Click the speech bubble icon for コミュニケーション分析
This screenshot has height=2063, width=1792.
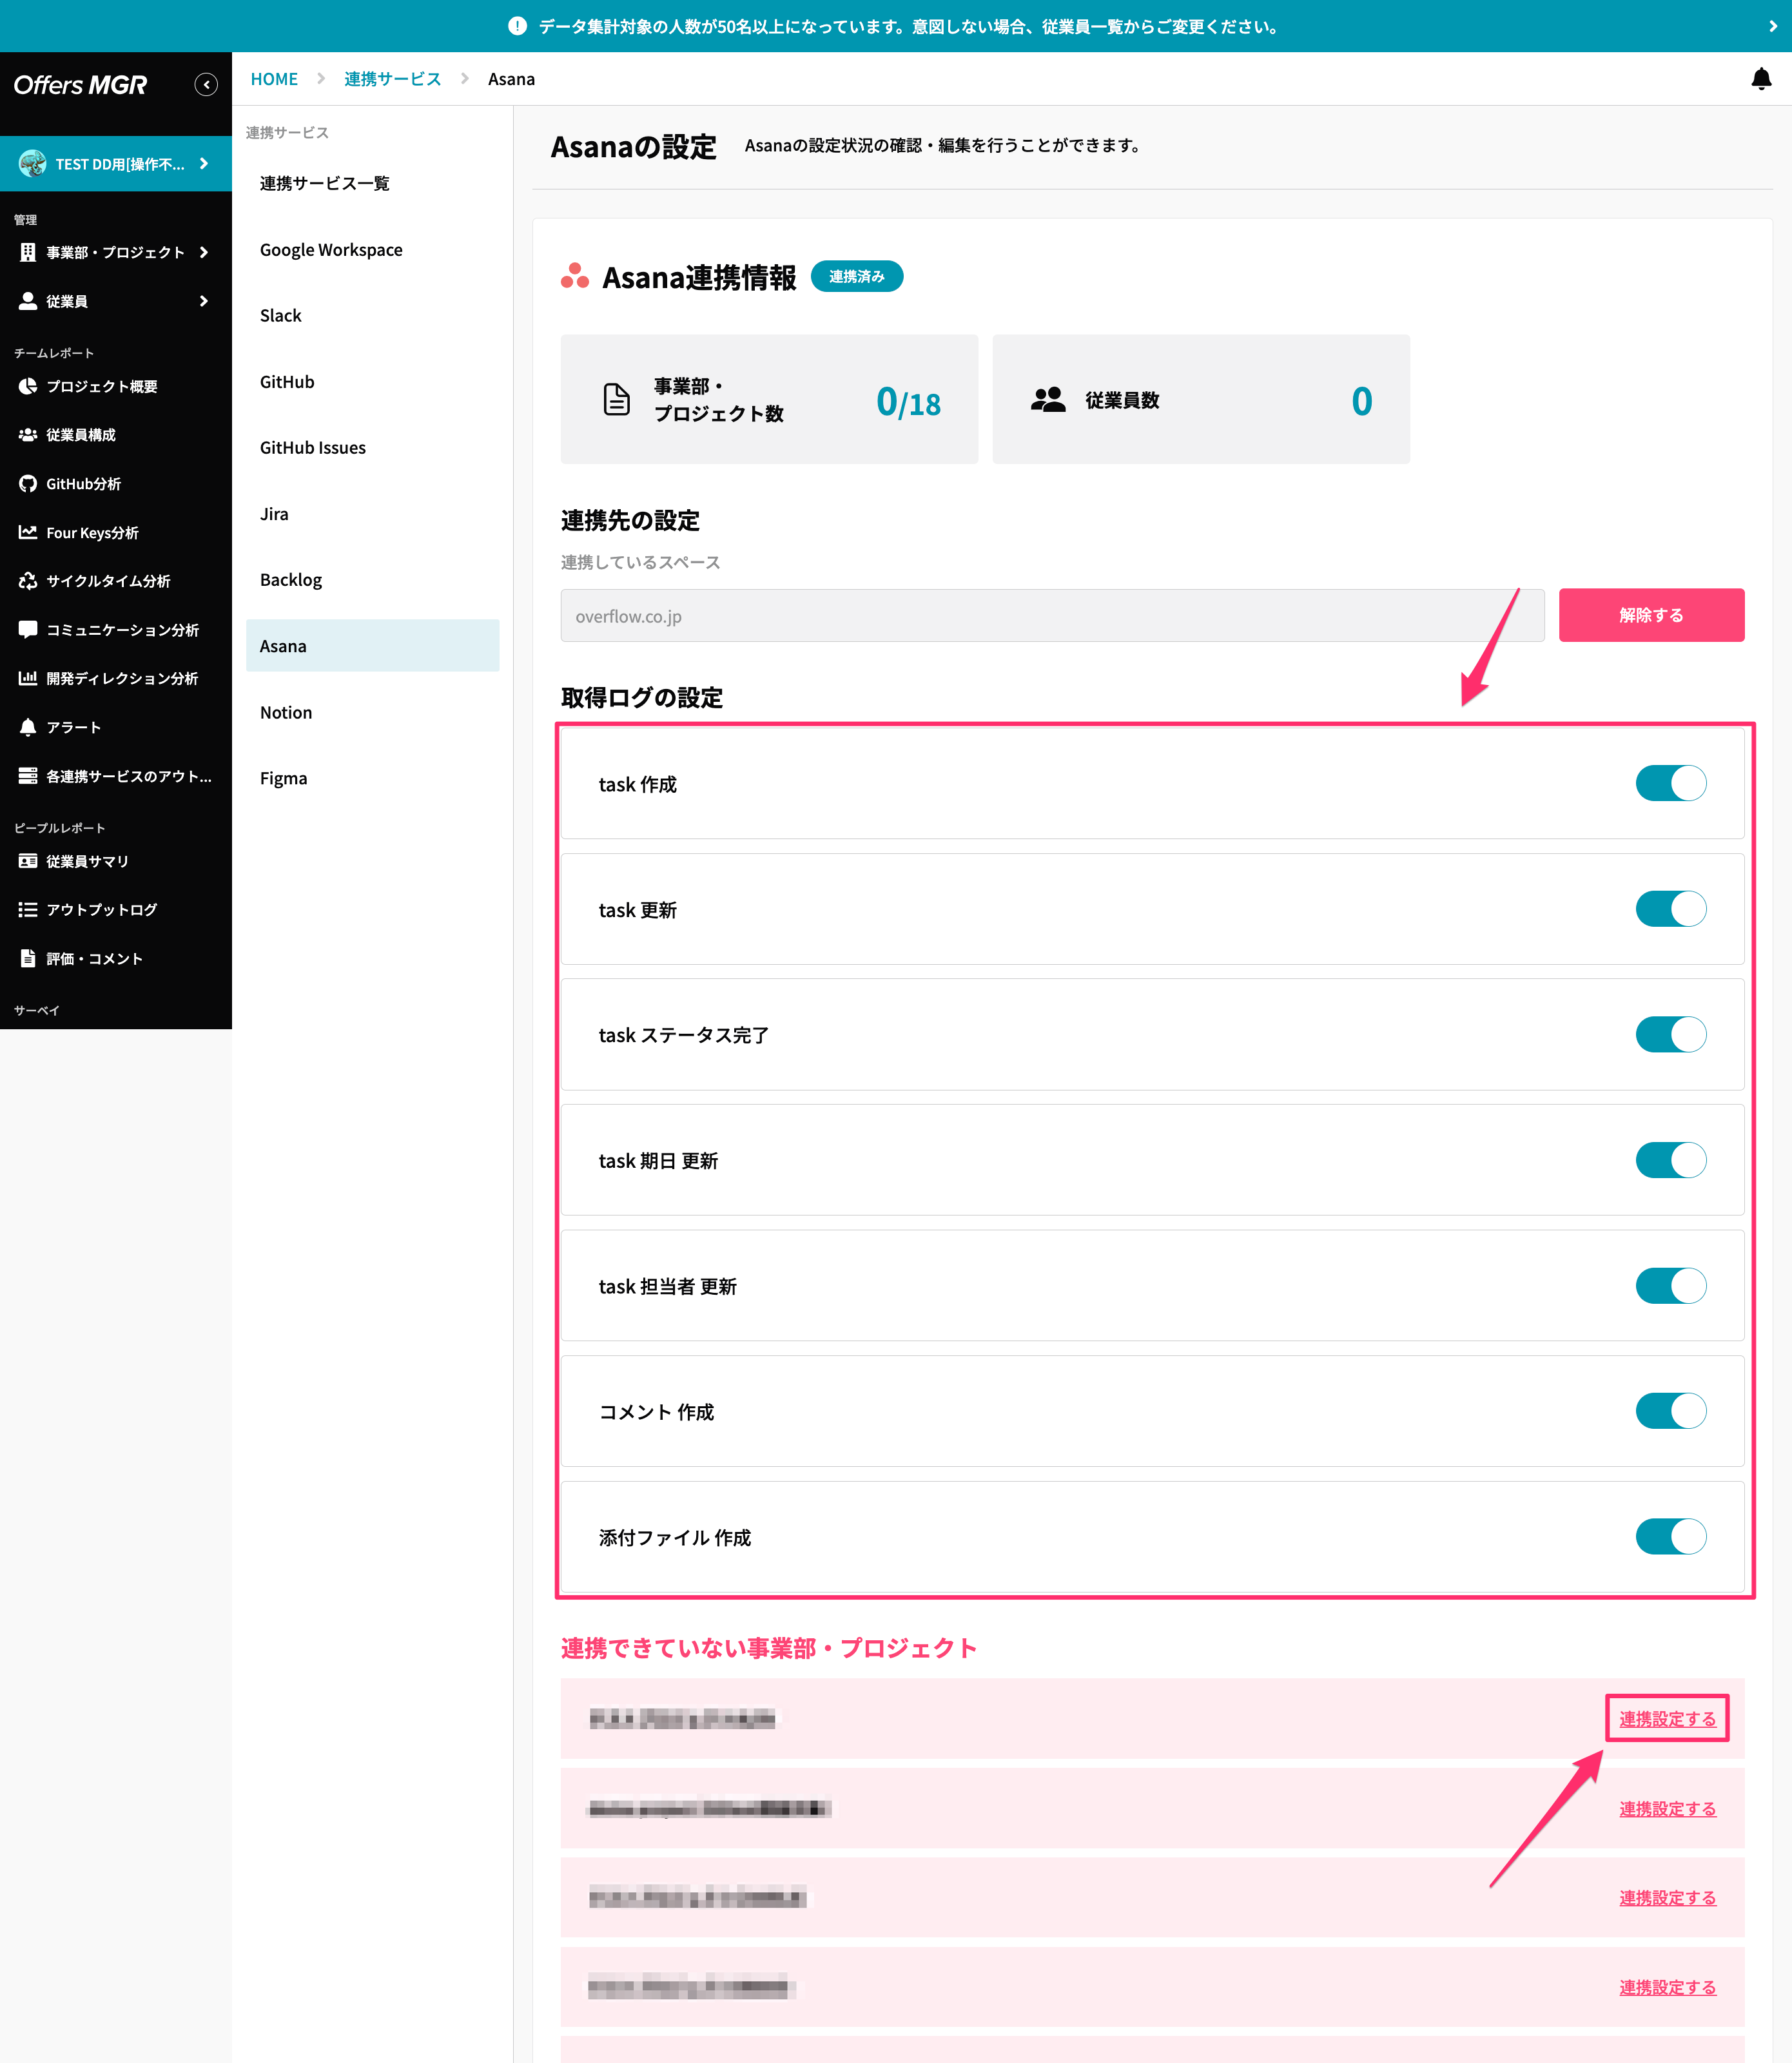28,630
